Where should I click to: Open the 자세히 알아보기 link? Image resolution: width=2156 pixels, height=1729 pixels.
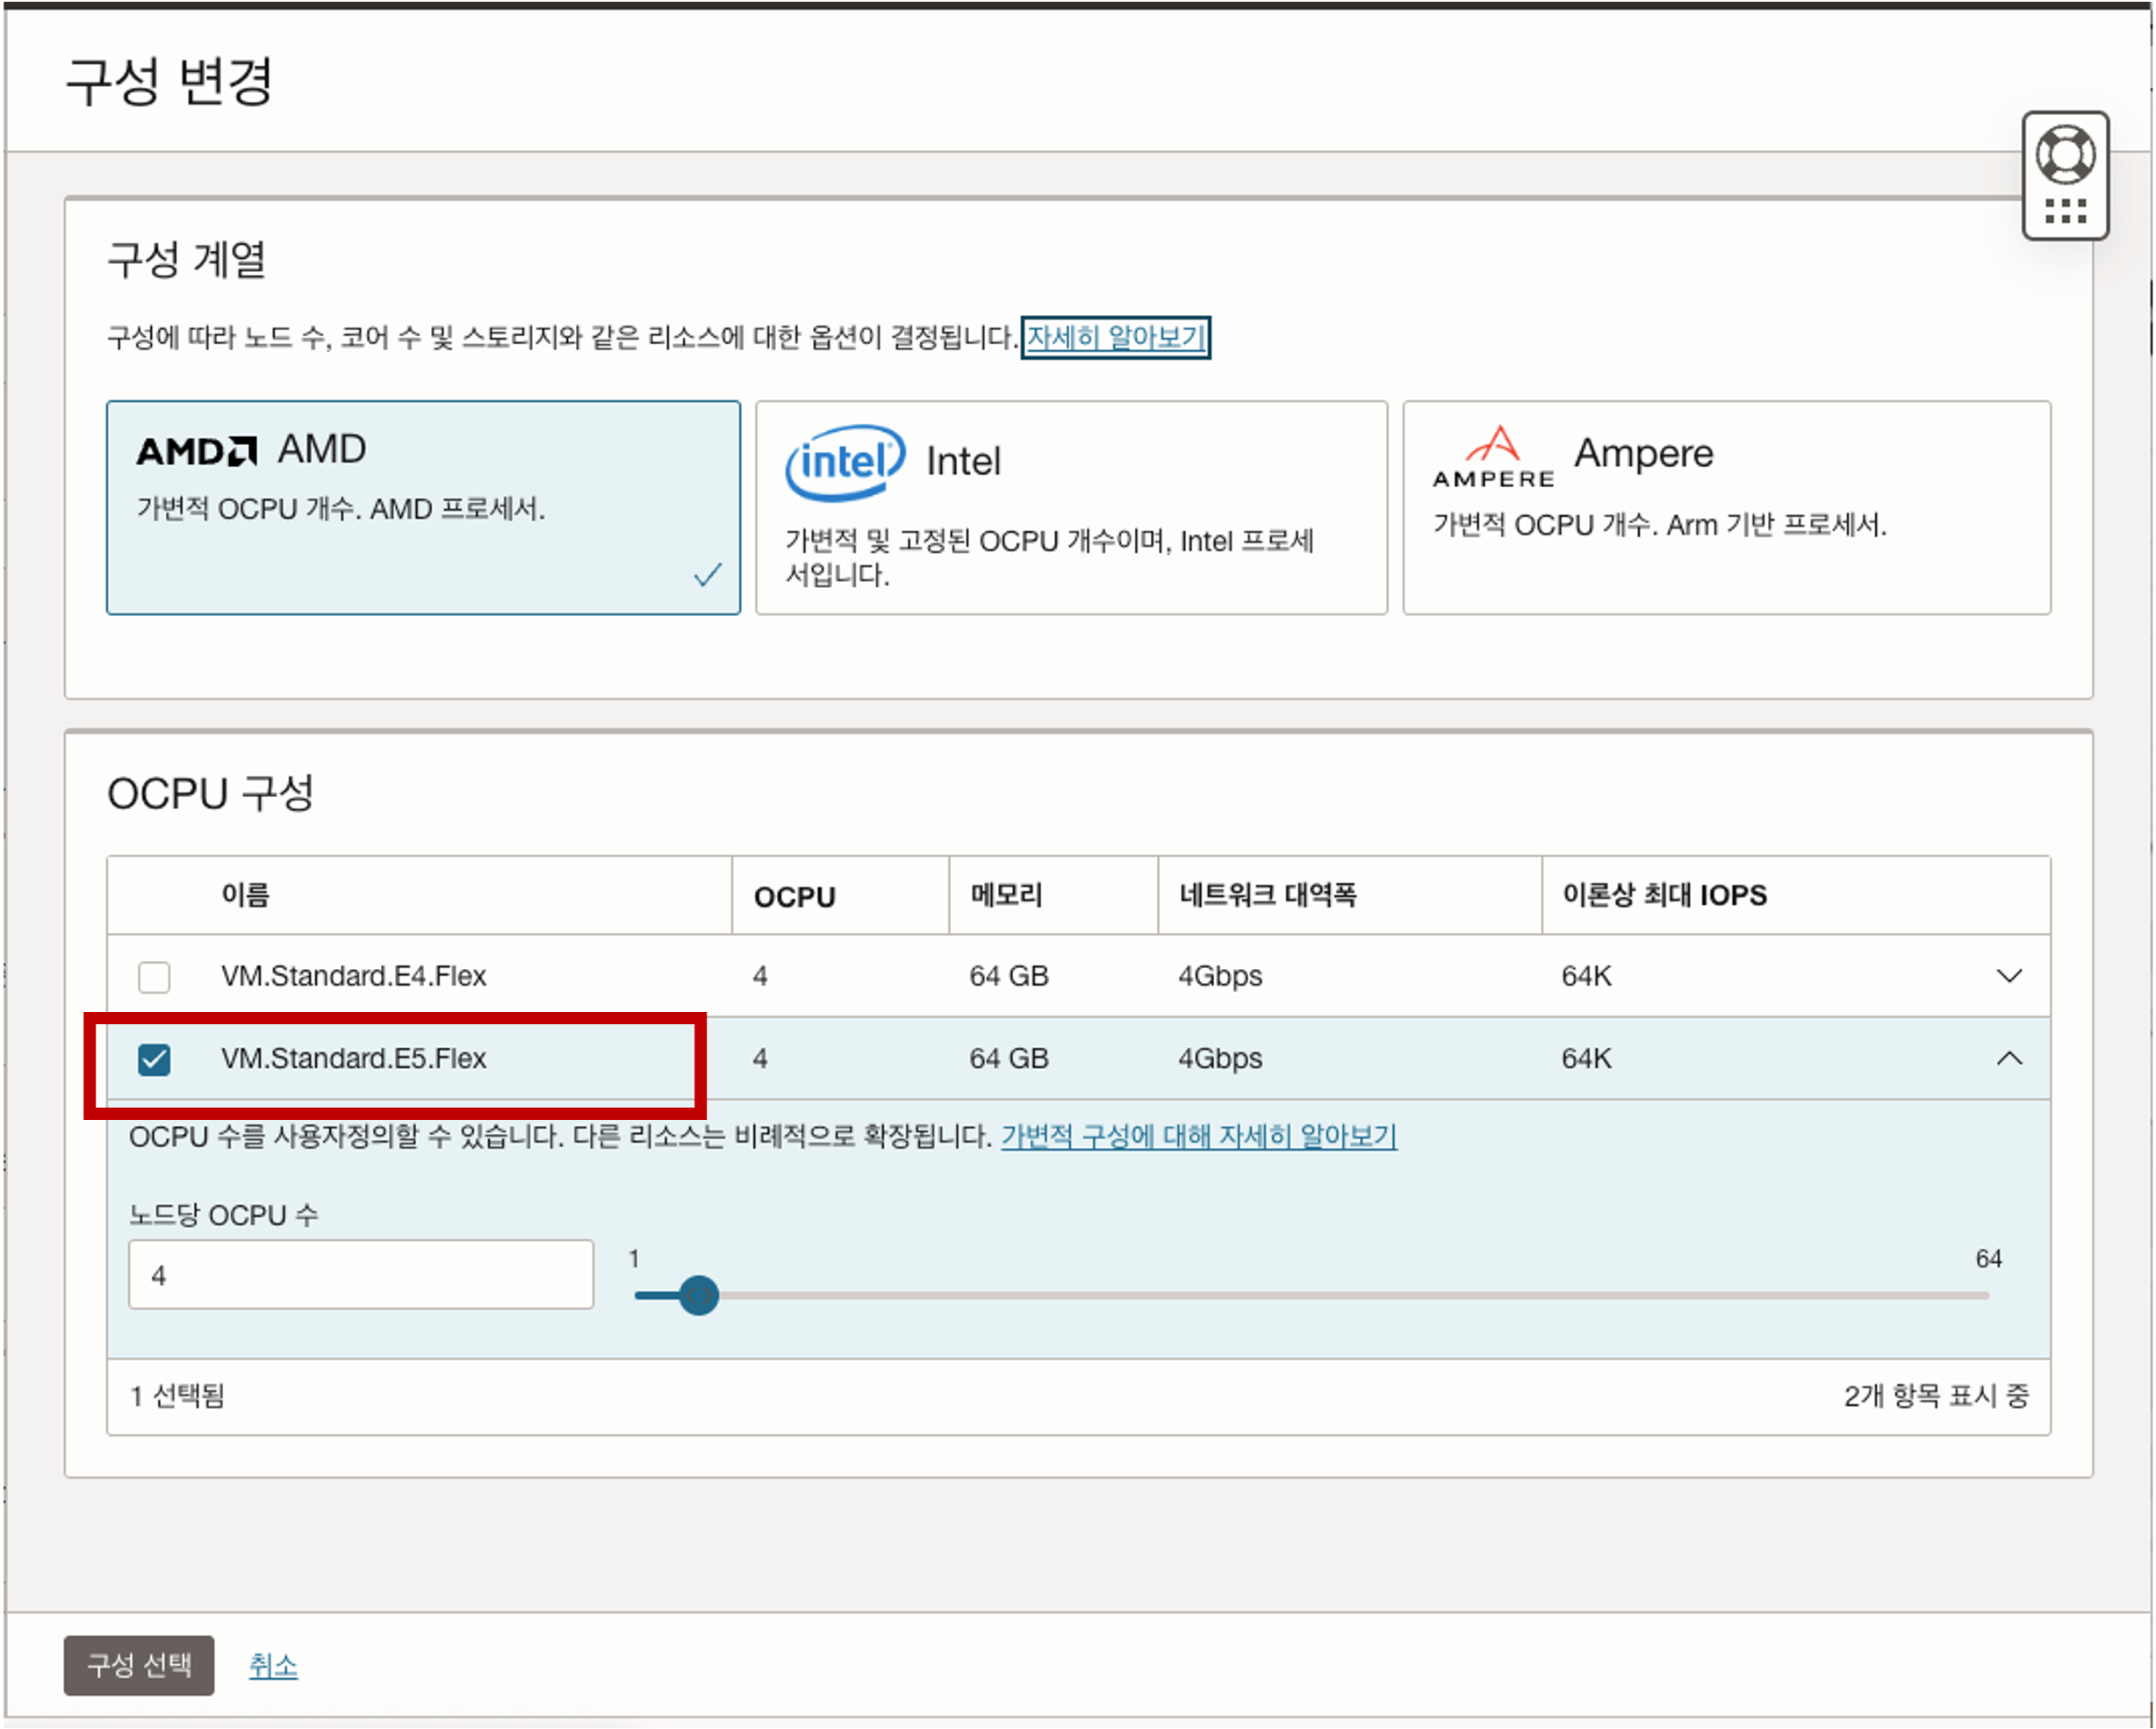[x=1115, y=337]
